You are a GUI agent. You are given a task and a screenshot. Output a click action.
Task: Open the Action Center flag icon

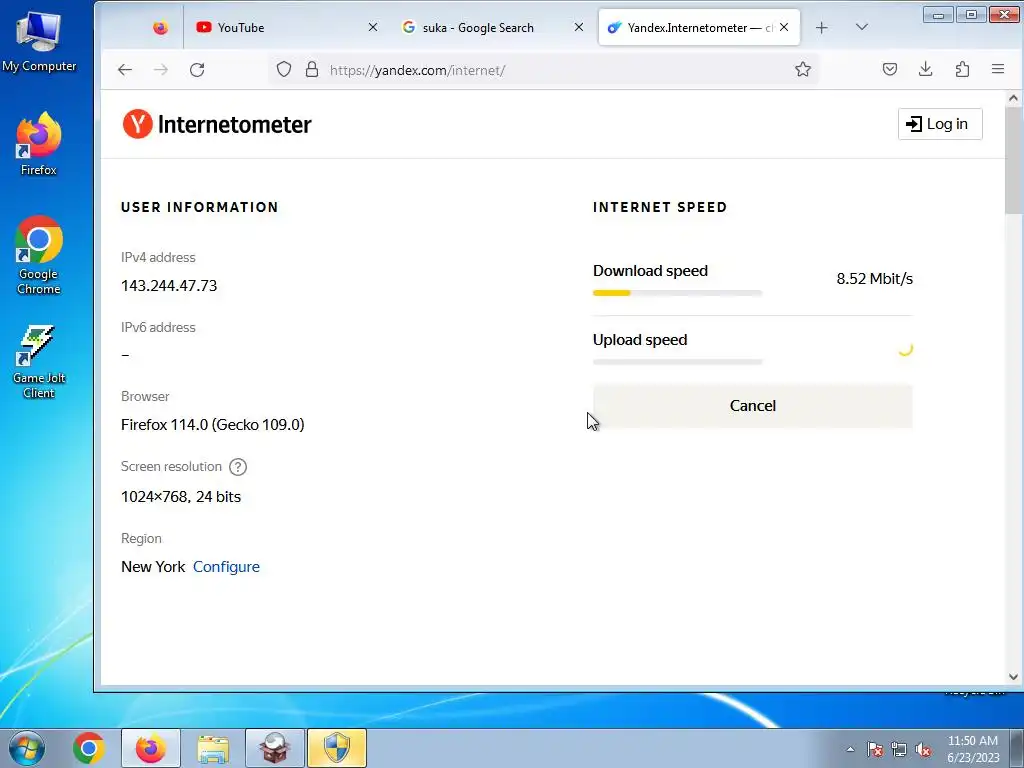[x=875, y=749]
